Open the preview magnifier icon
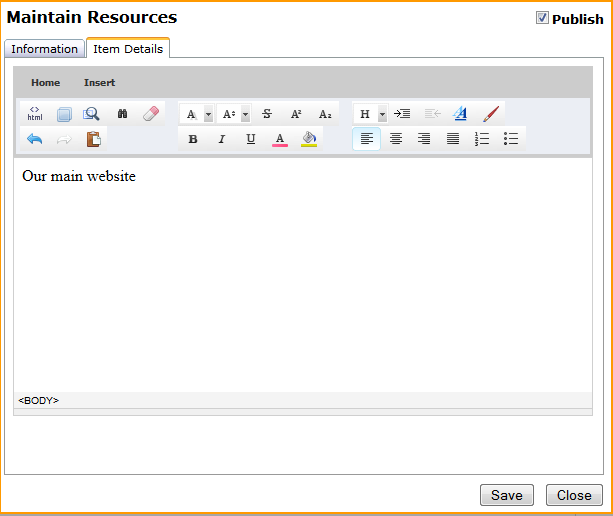Image resolution: width=613 pixels, height=516 pixels. 91,114
